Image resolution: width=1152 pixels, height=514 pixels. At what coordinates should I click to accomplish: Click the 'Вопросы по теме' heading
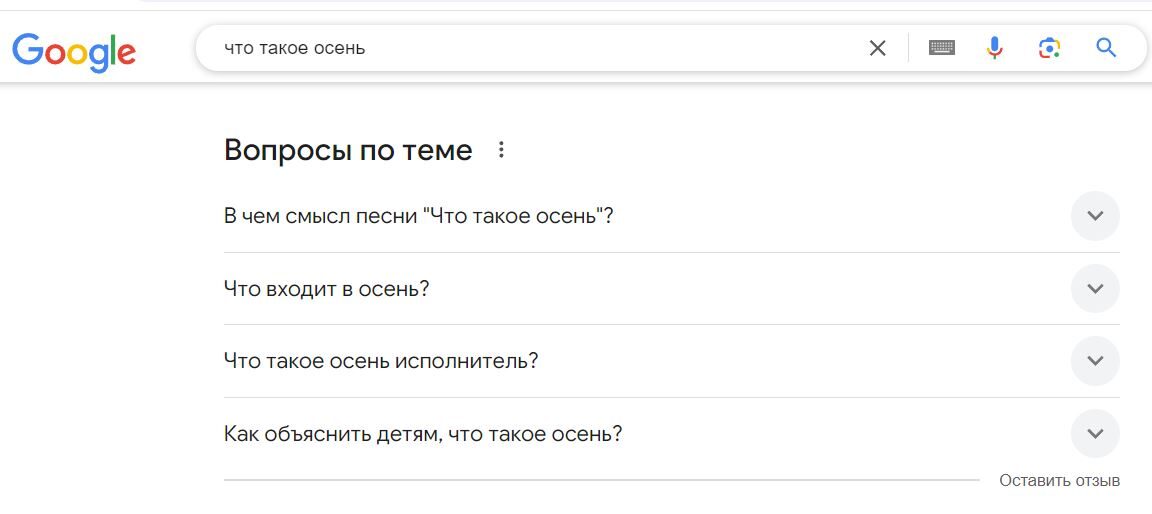(347, 150)
